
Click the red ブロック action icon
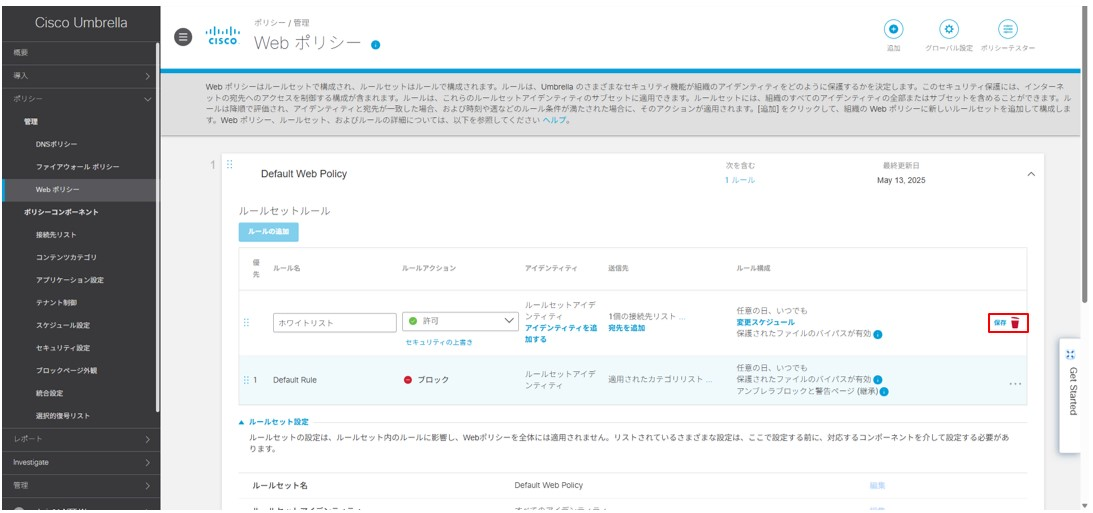click(x=408, y=380)
